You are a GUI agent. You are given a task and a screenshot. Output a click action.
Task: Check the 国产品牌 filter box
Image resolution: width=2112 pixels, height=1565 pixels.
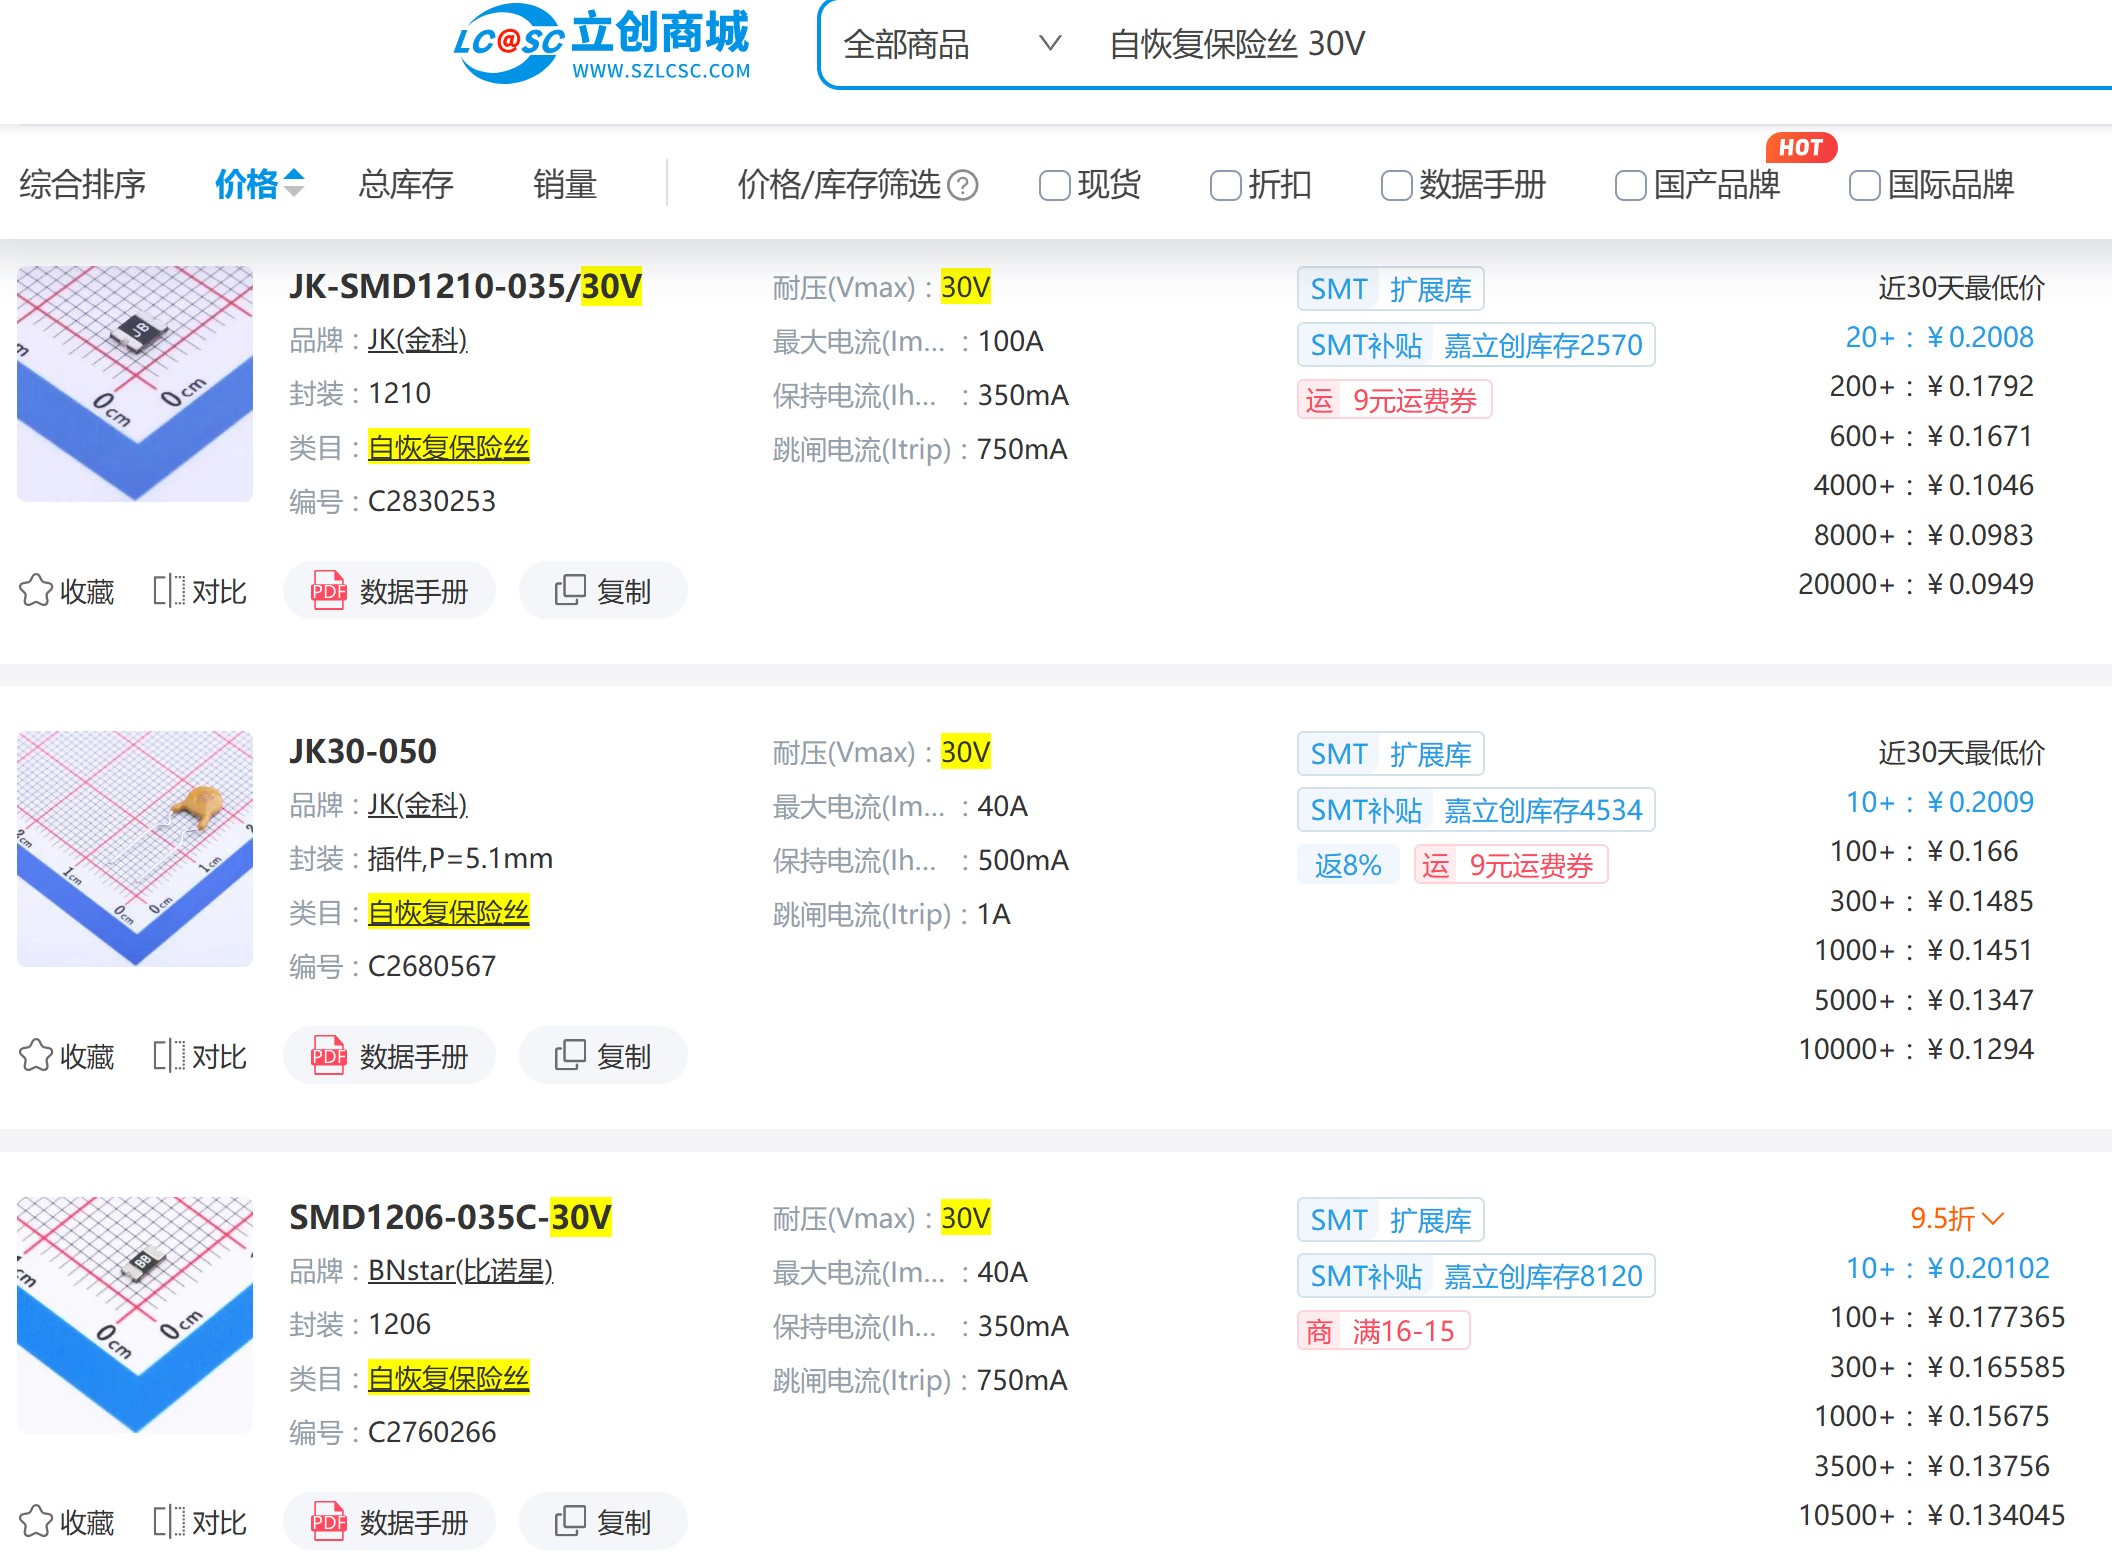coord(1630,185)
